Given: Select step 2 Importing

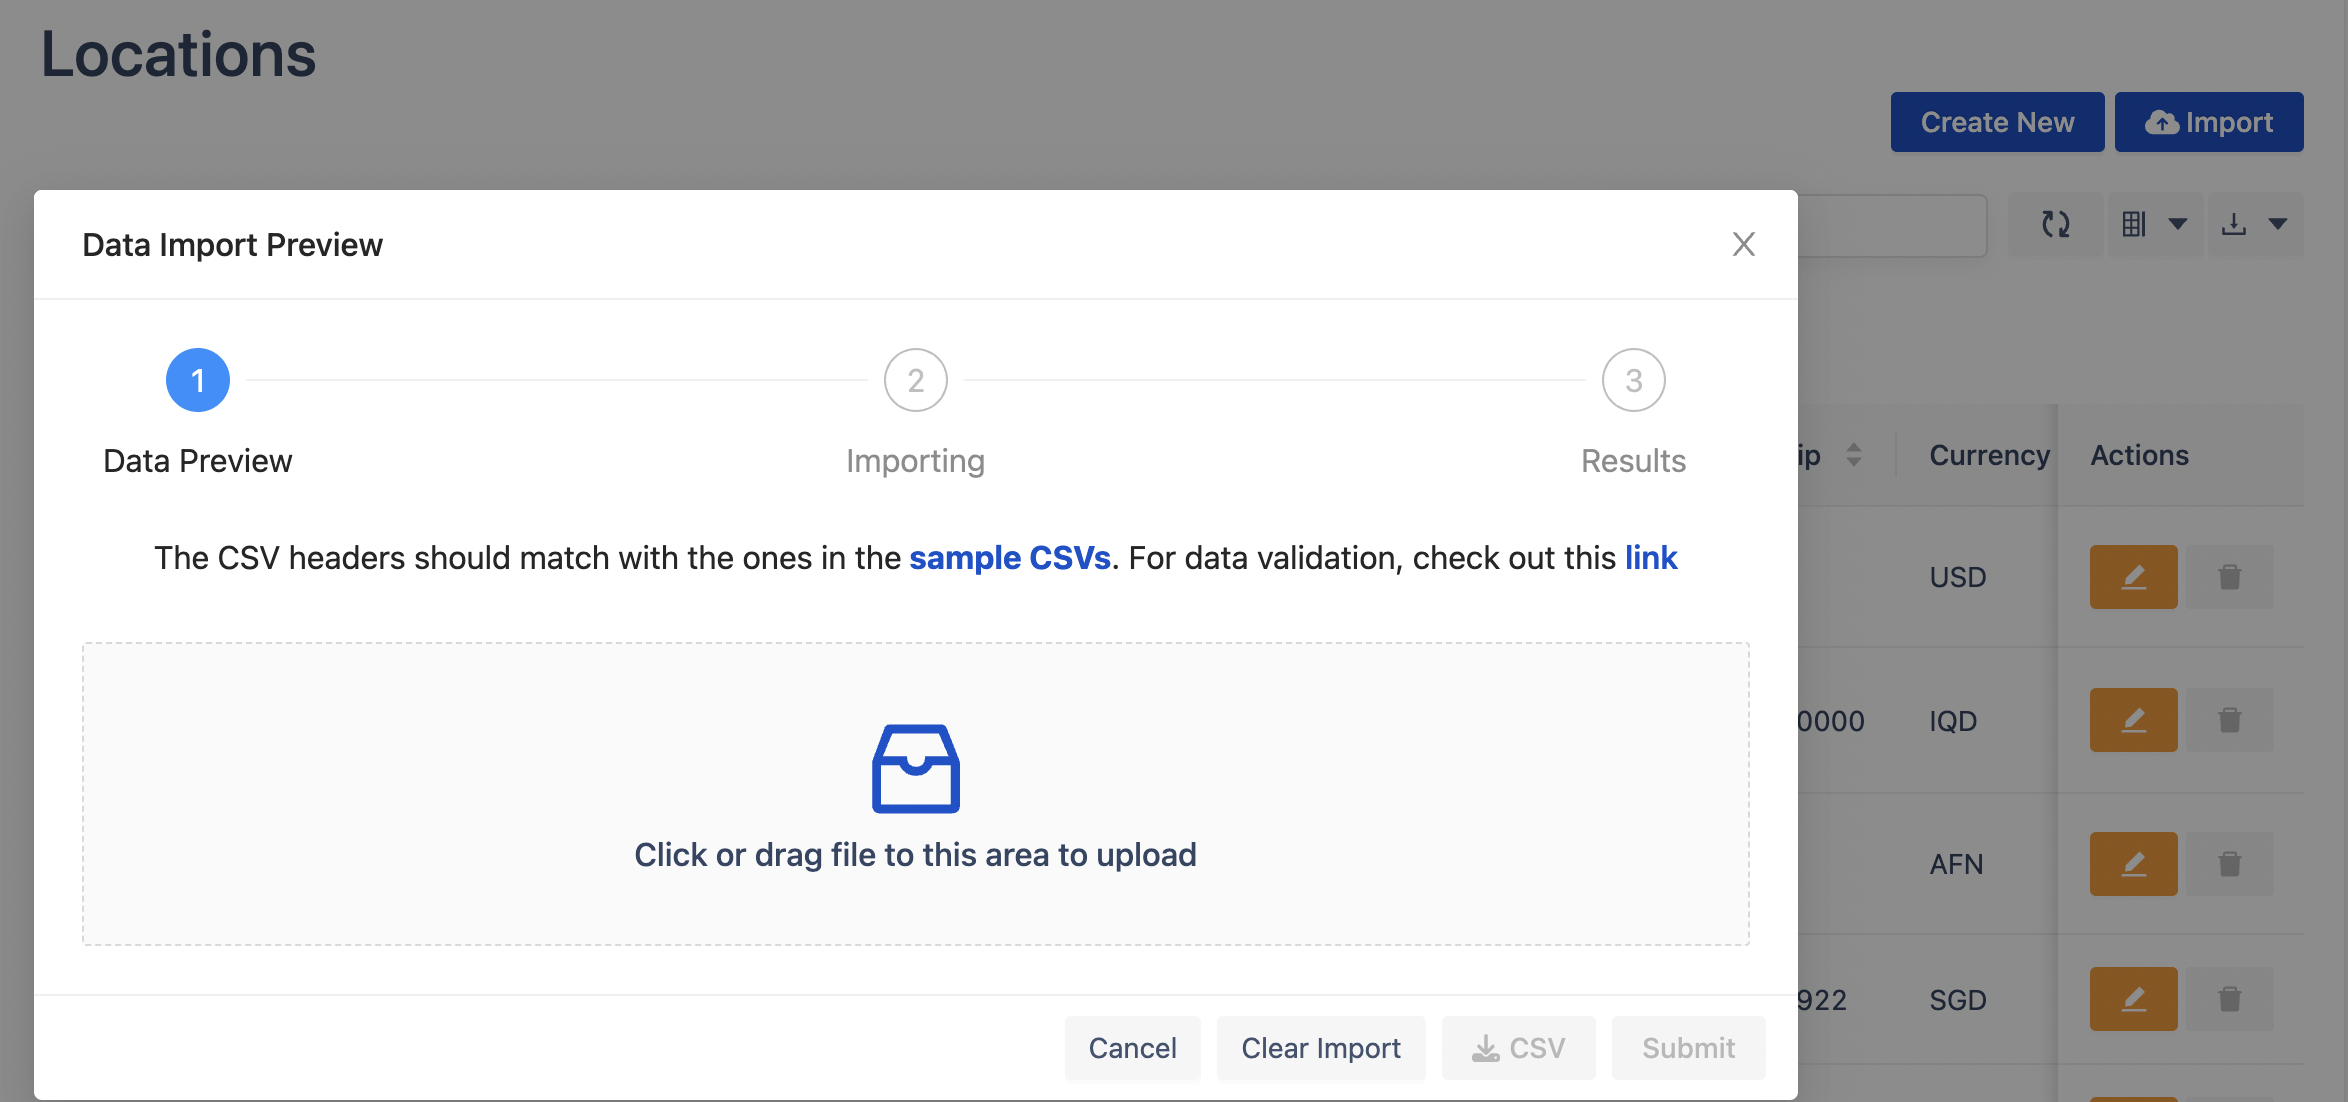Looking at the screenshot, I should pos(915,381).
